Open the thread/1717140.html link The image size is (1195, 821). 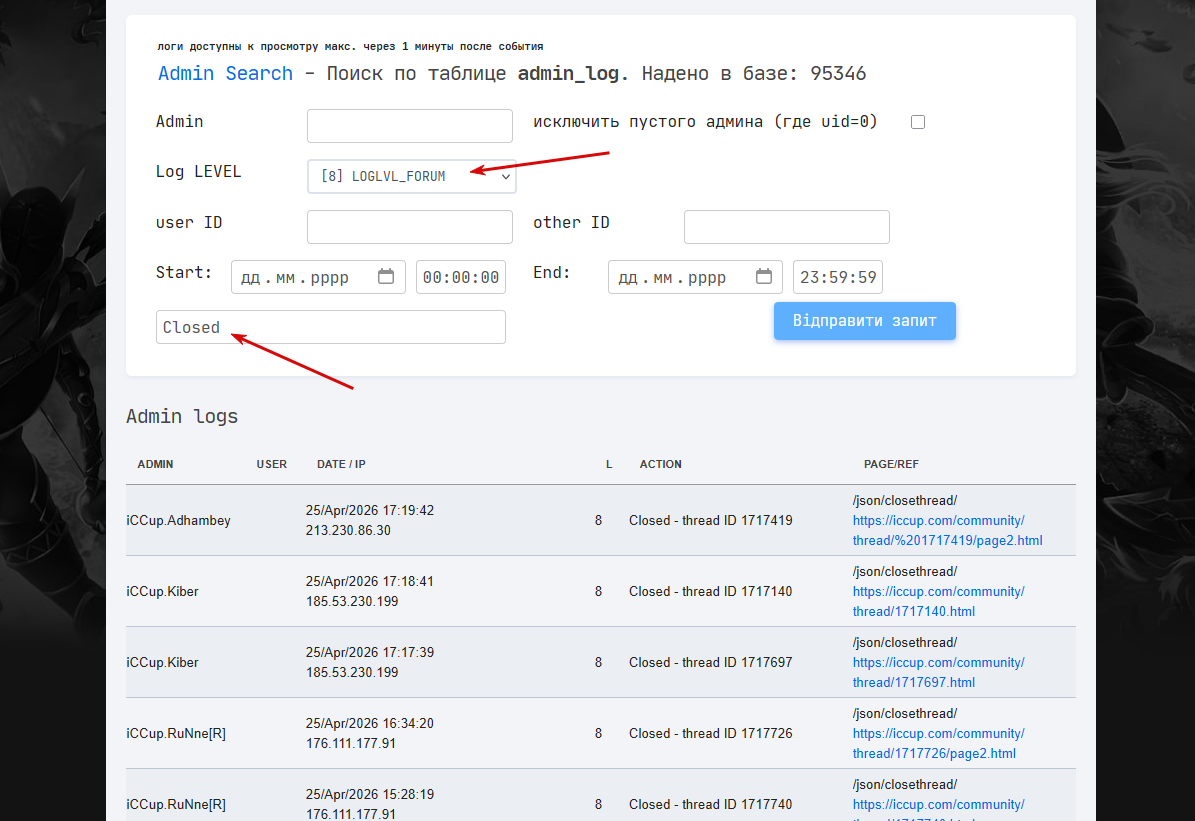938,601
